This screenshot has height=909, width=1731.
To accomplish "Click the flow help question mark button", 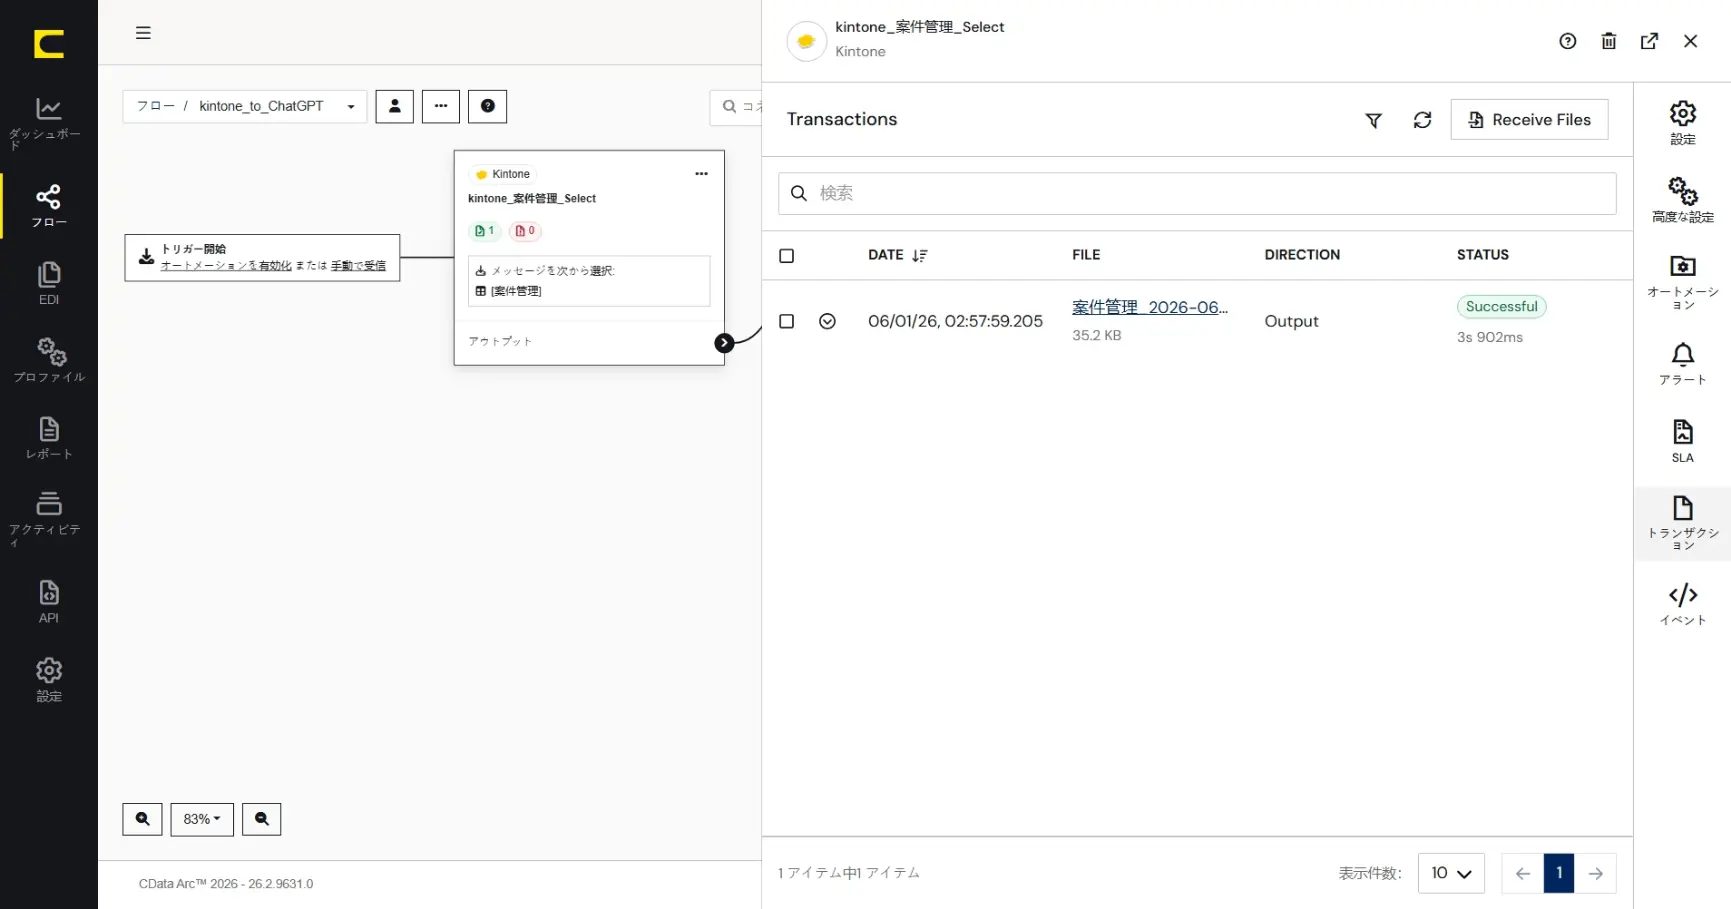I will tap(488, 106).
